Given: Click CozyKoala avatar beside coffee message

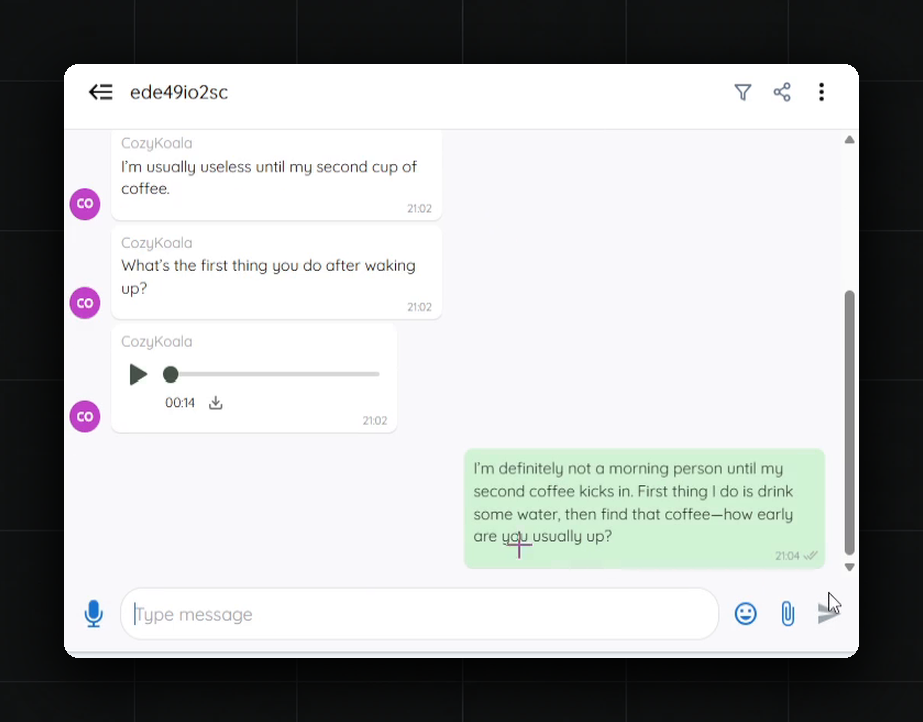Looking at the screenshot, I should point(85,204).
